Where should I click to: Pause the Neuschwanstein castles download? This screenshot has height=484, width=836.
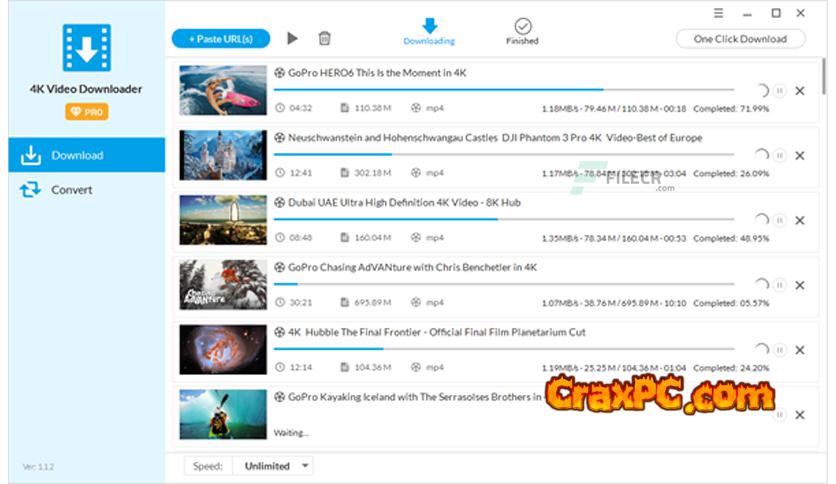779,156
